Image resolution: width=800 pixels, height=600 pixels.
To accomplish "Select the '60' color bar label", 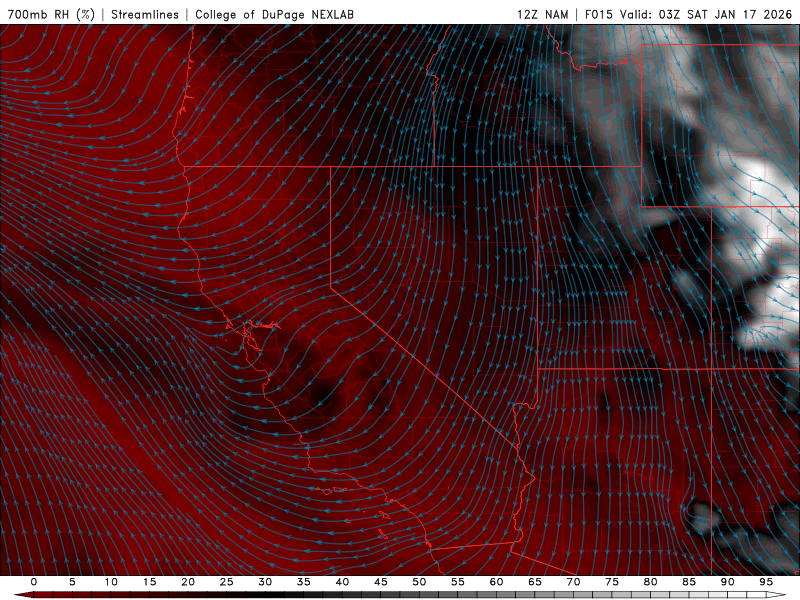I will (x=496, y=582).
